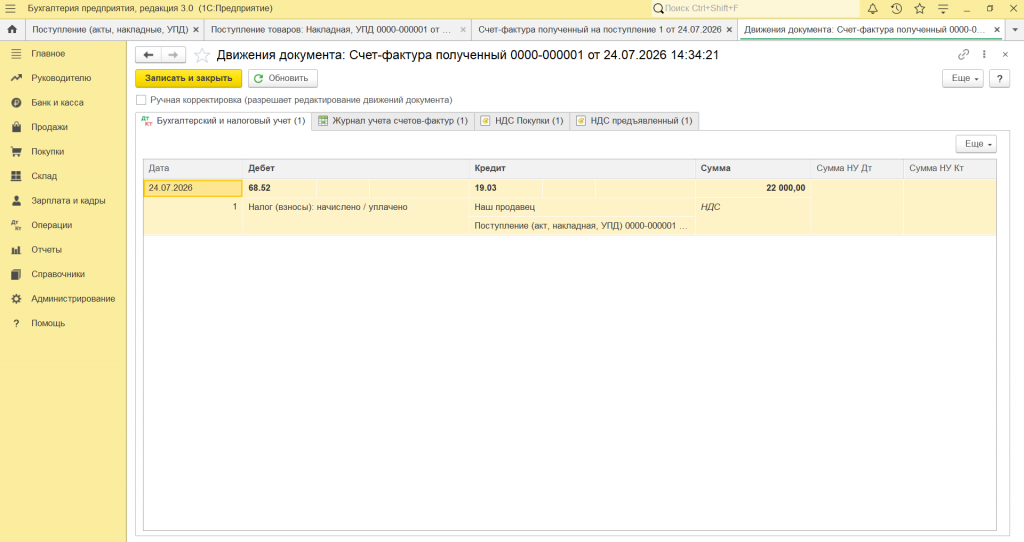
Task: Copy the link to this document via the chain icon
Action: pos(963,55)
